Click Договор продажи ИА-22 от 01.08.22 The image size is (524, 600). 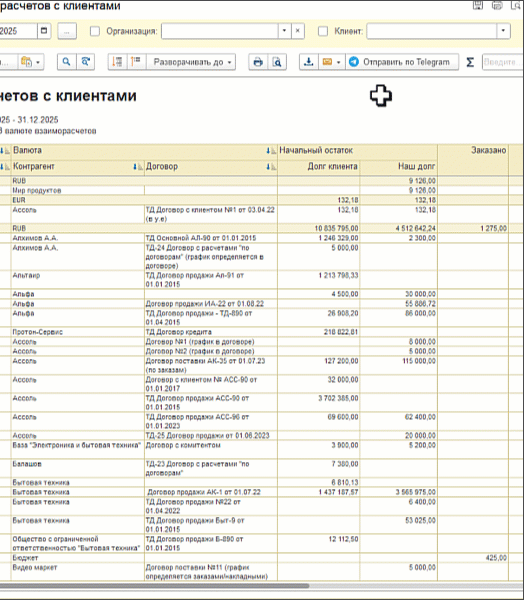click(x=211, y=304)
